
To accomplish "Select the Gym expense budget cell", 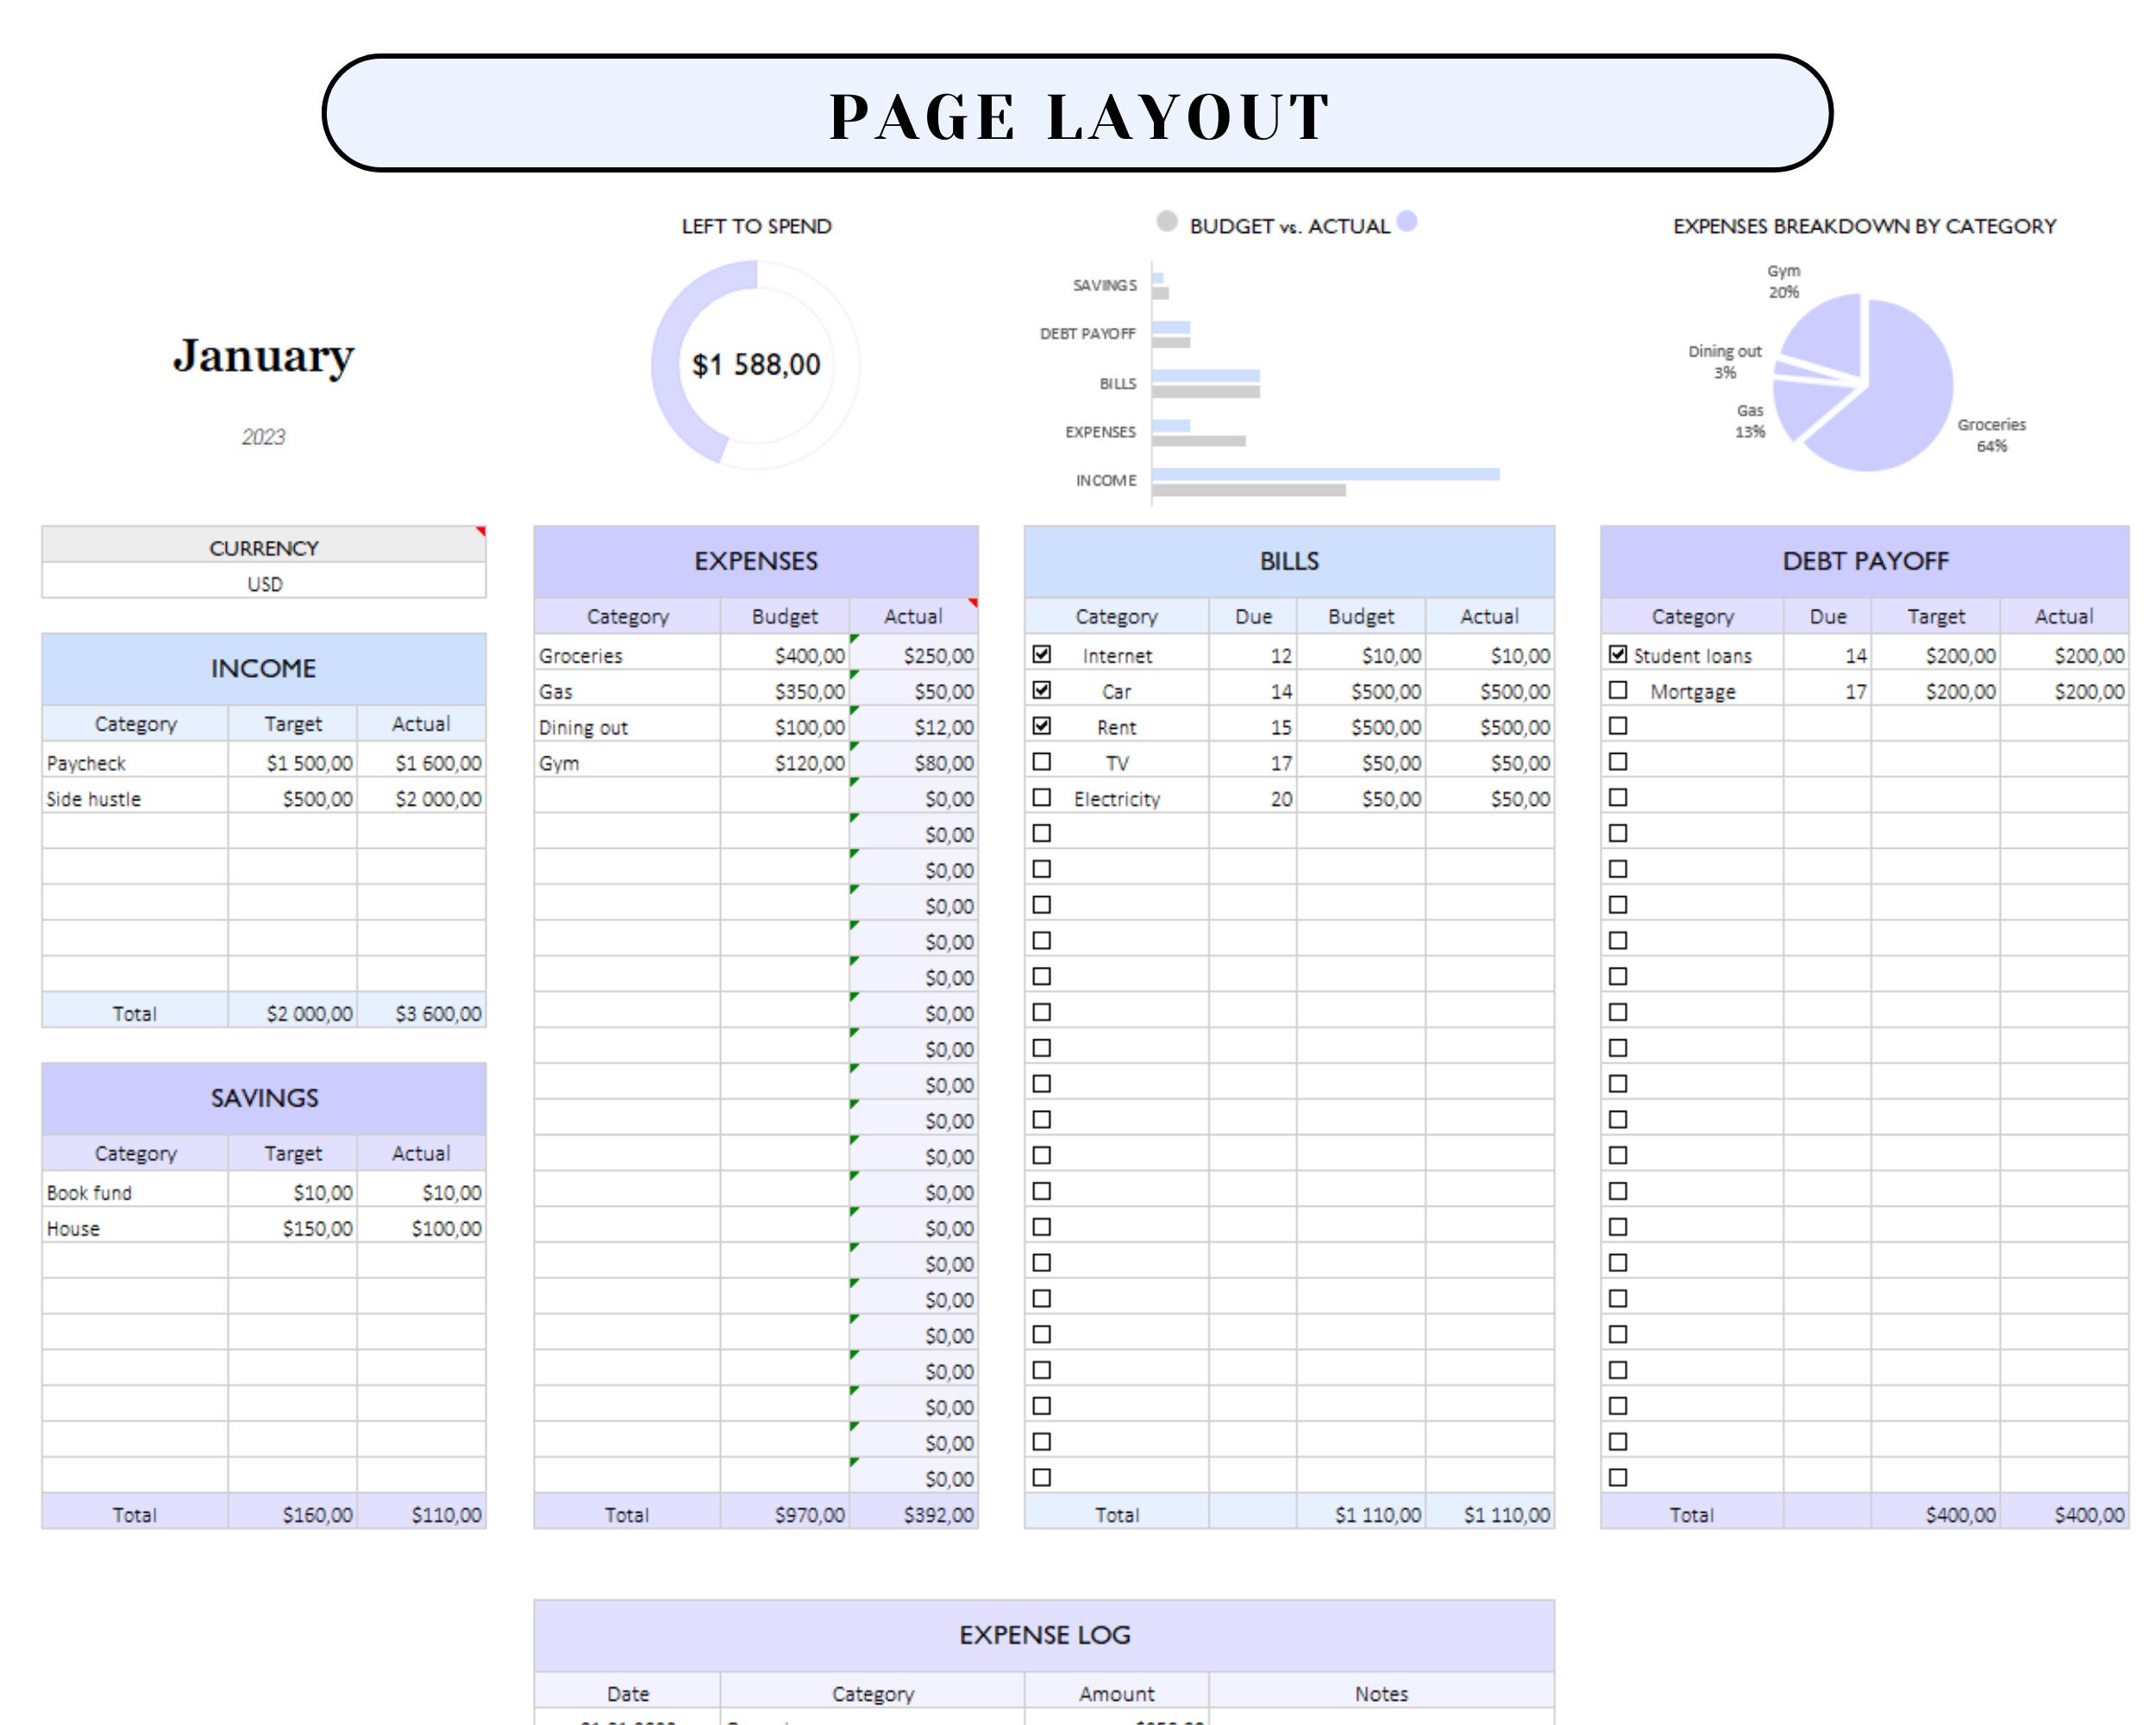I will click(785, 762).
